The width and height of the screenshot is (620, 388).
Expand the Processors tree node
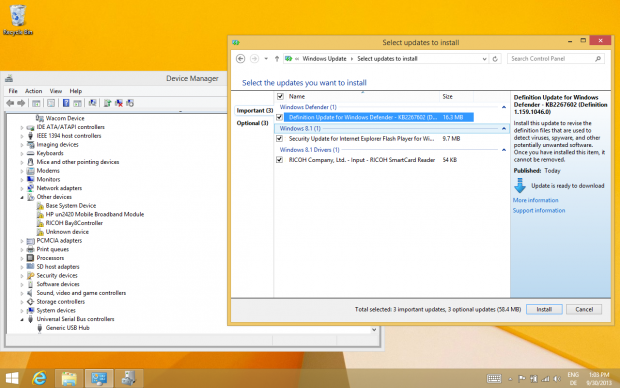click(x=22, y=258)
